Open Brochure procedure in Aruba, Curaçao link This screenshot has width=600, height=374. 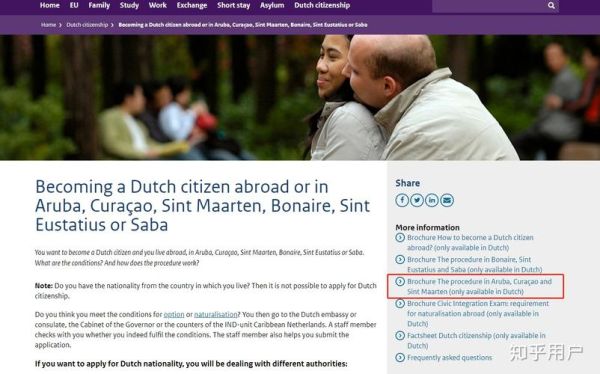[x=479, y=286]
